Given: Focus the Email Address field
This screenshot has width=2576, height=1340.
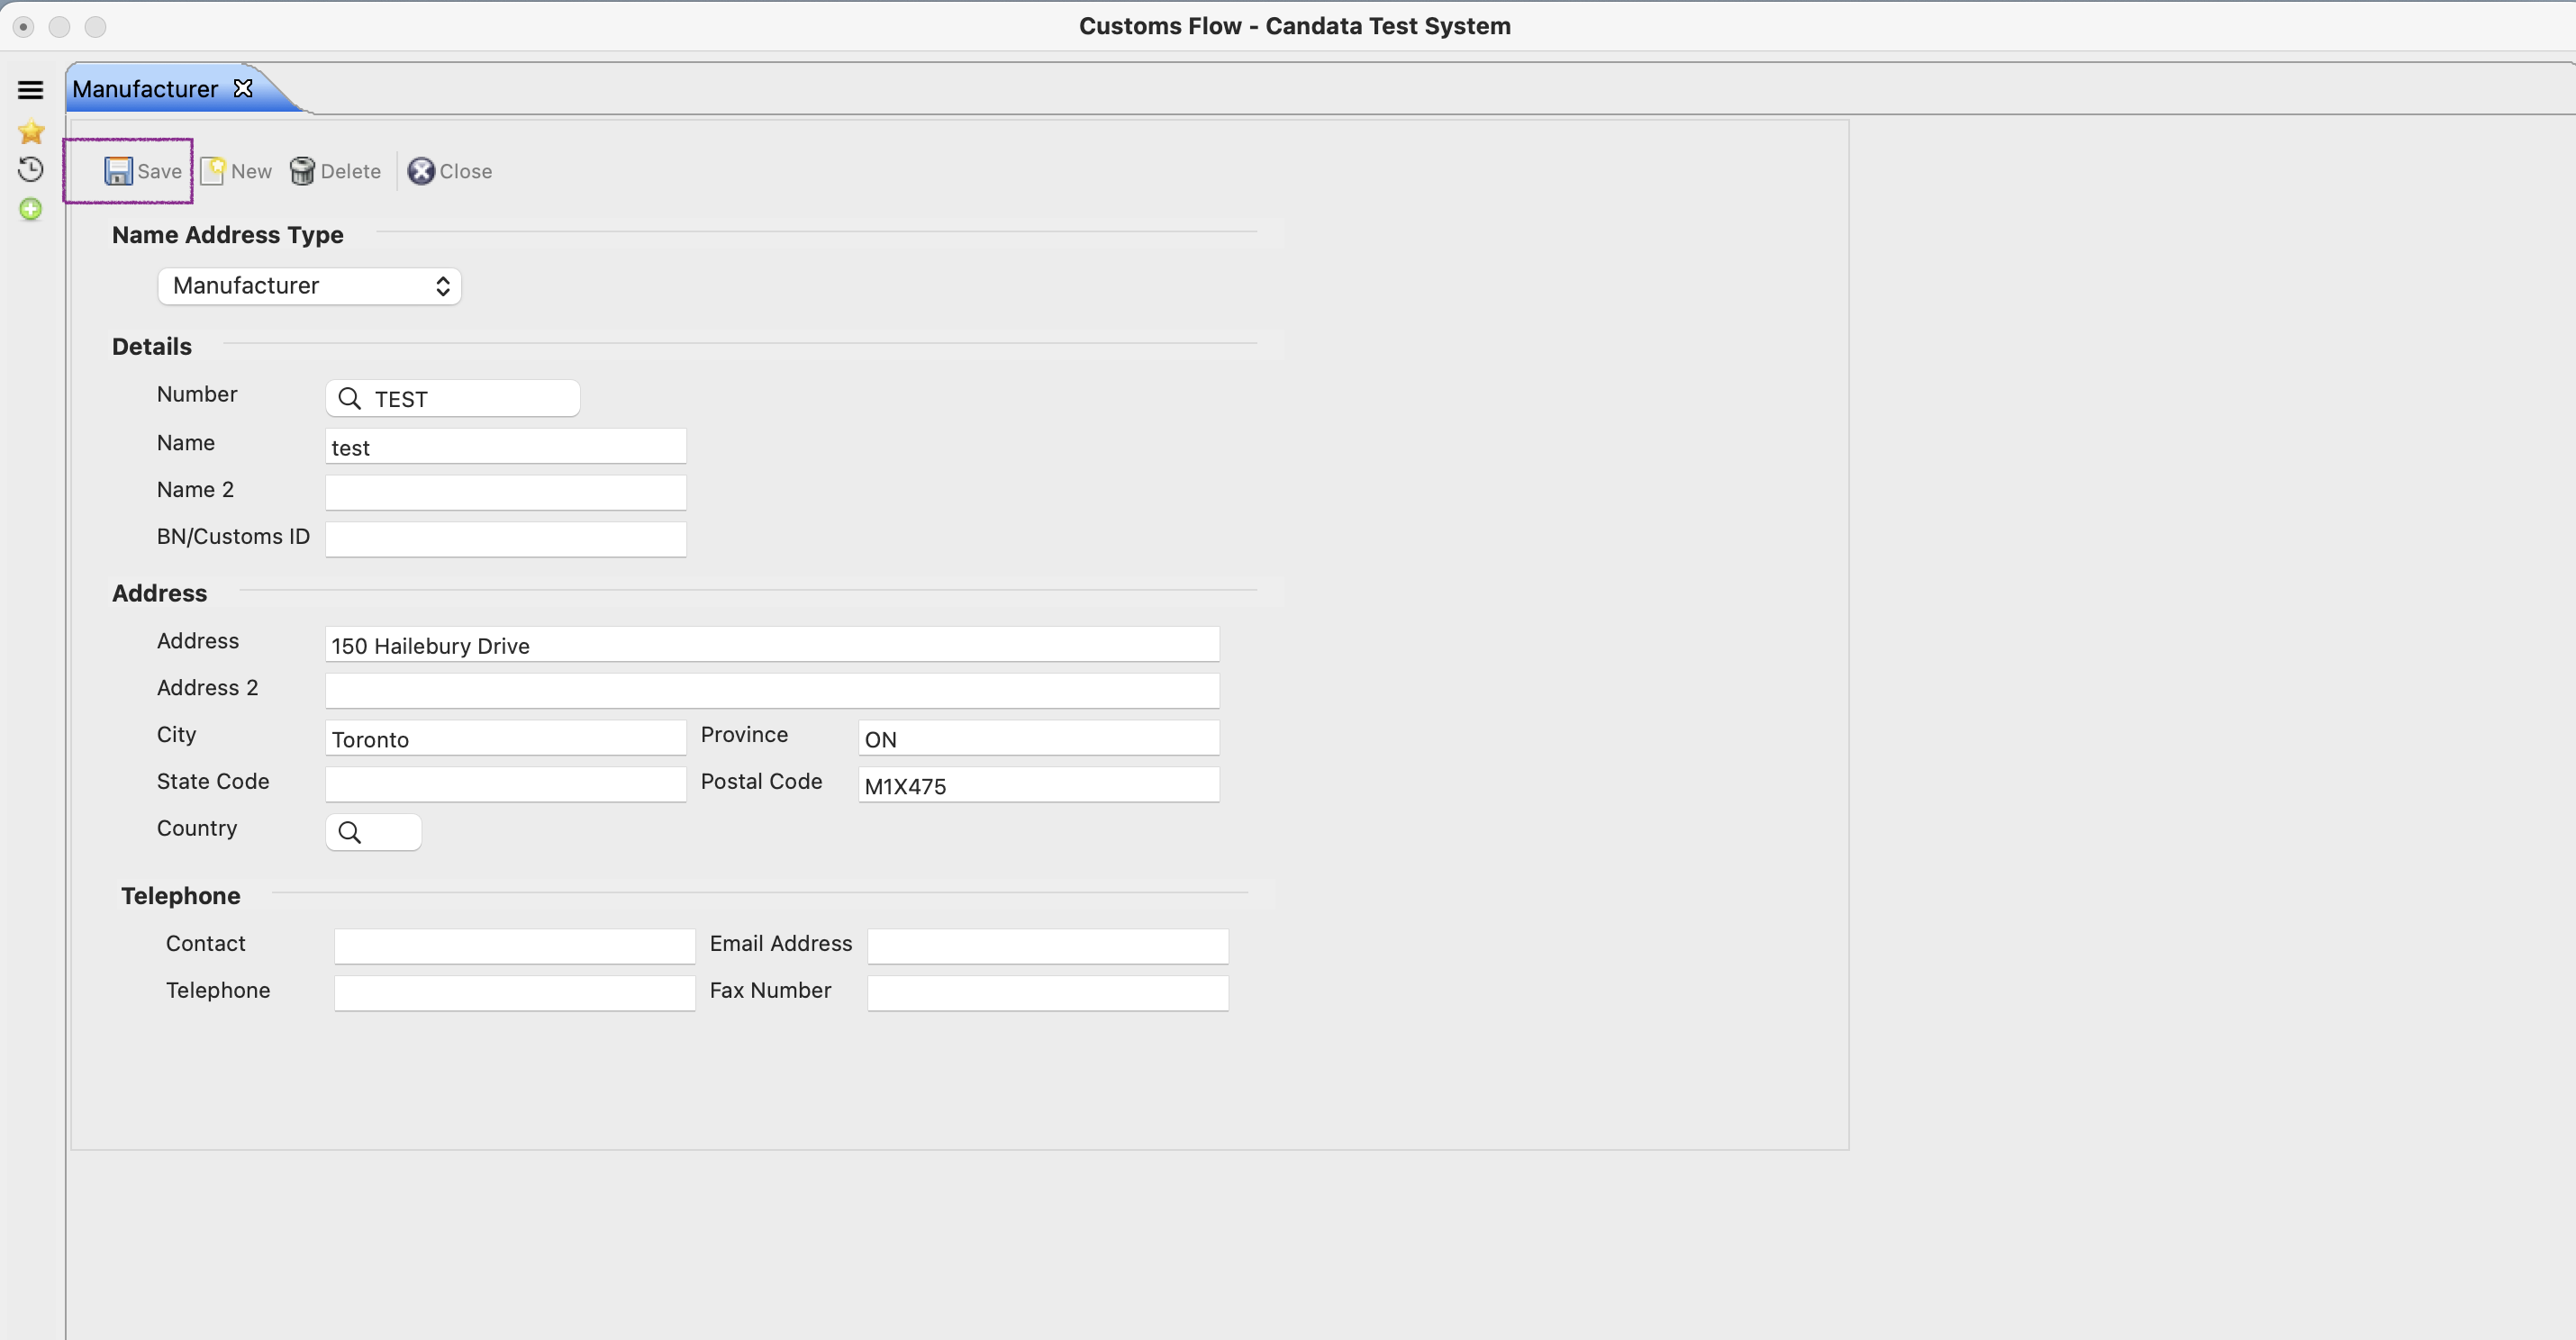Looking at the screenshot, I should click(1048, 946).
